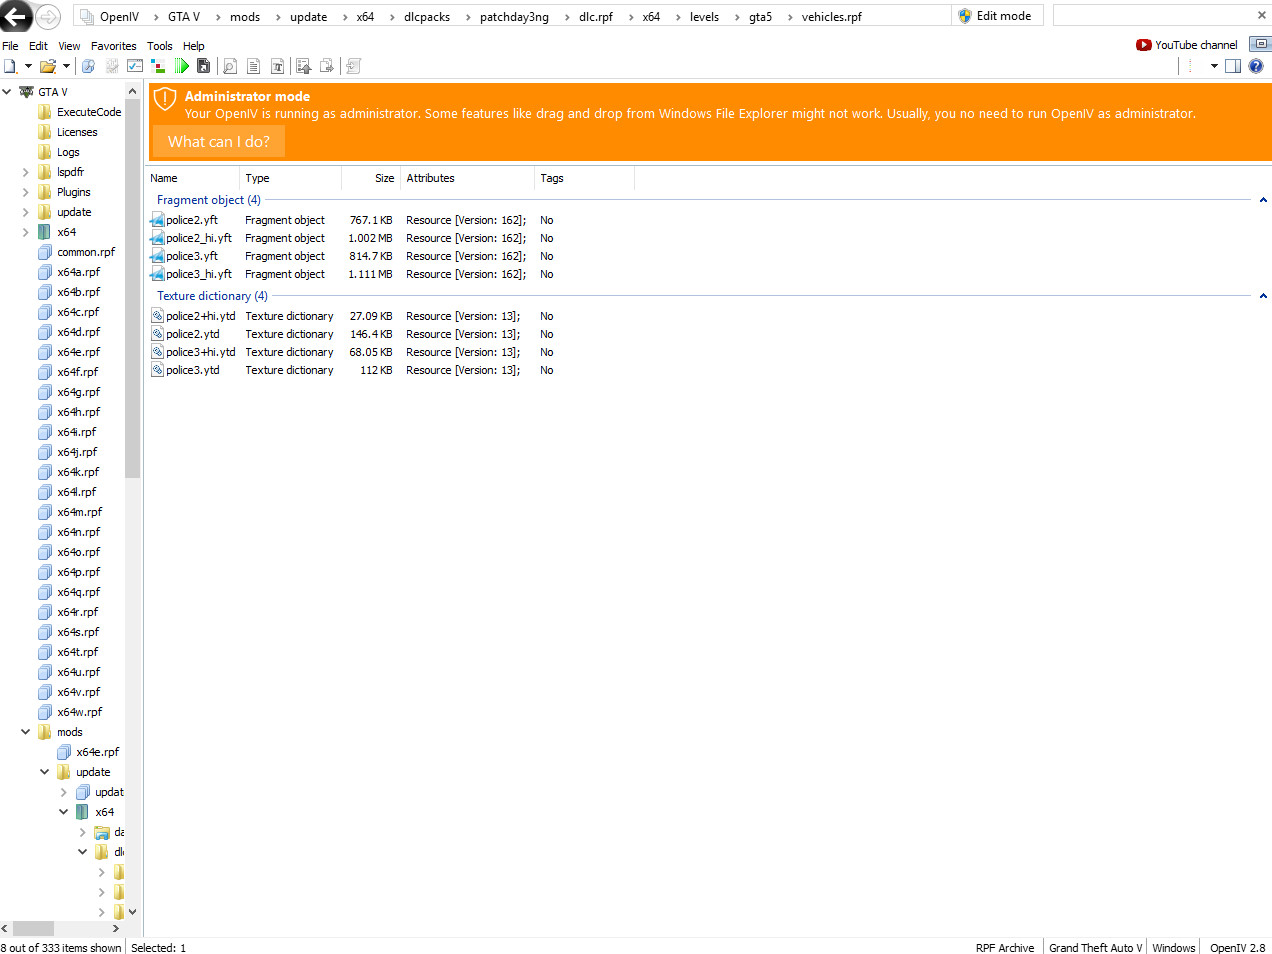The height and width of the screenshot is (954, 1272).
Task: Select ExecuteCode folder in tree
Action: point(89,112)
